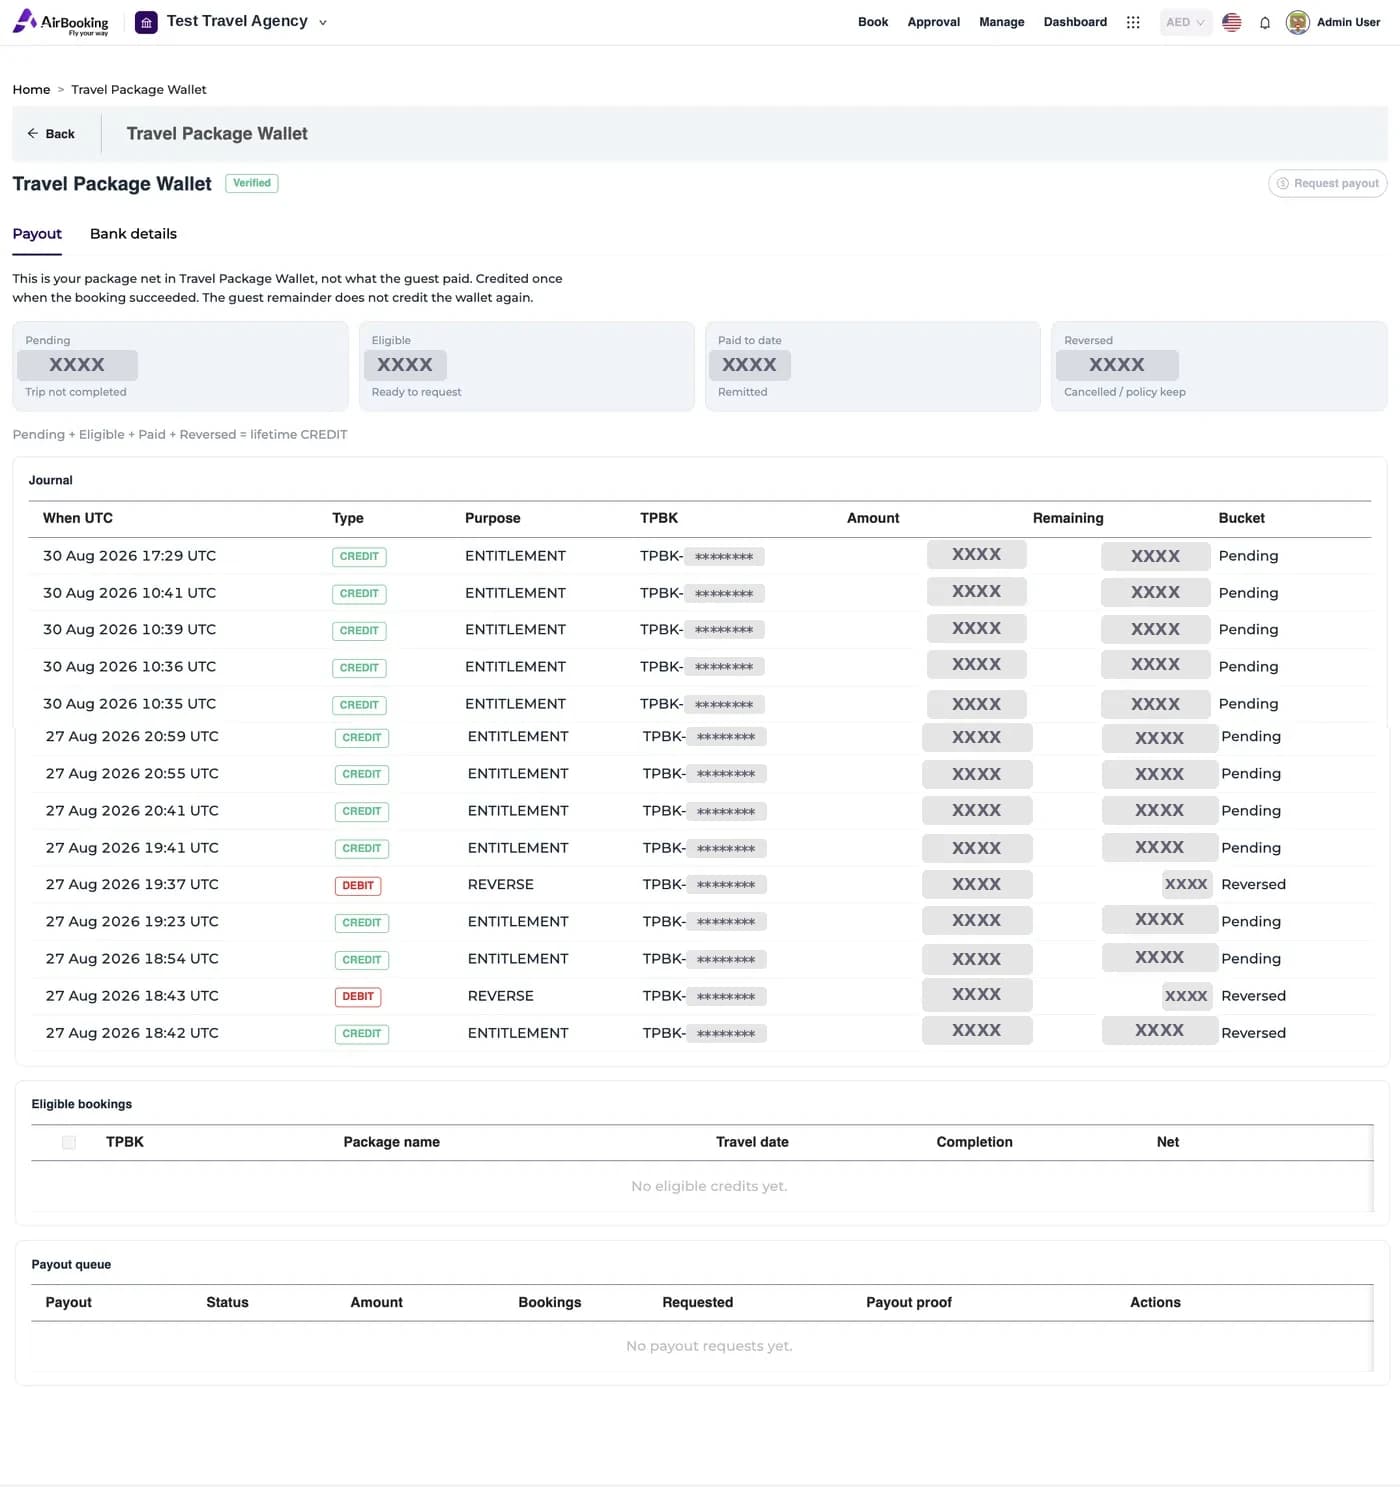Click the Verified badge
The height and width of the screenshot is (1487, 1400).
252,183
